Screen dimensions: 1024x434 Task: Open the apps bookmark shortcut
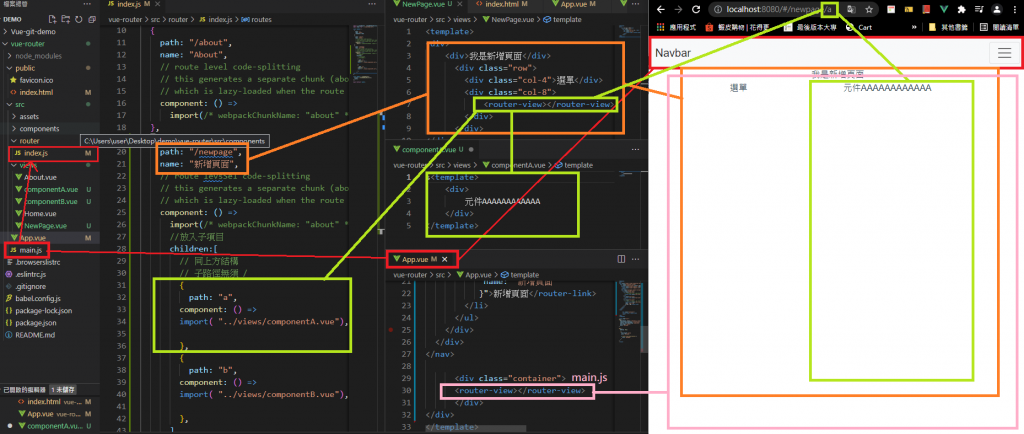click(x=675, y=27)
